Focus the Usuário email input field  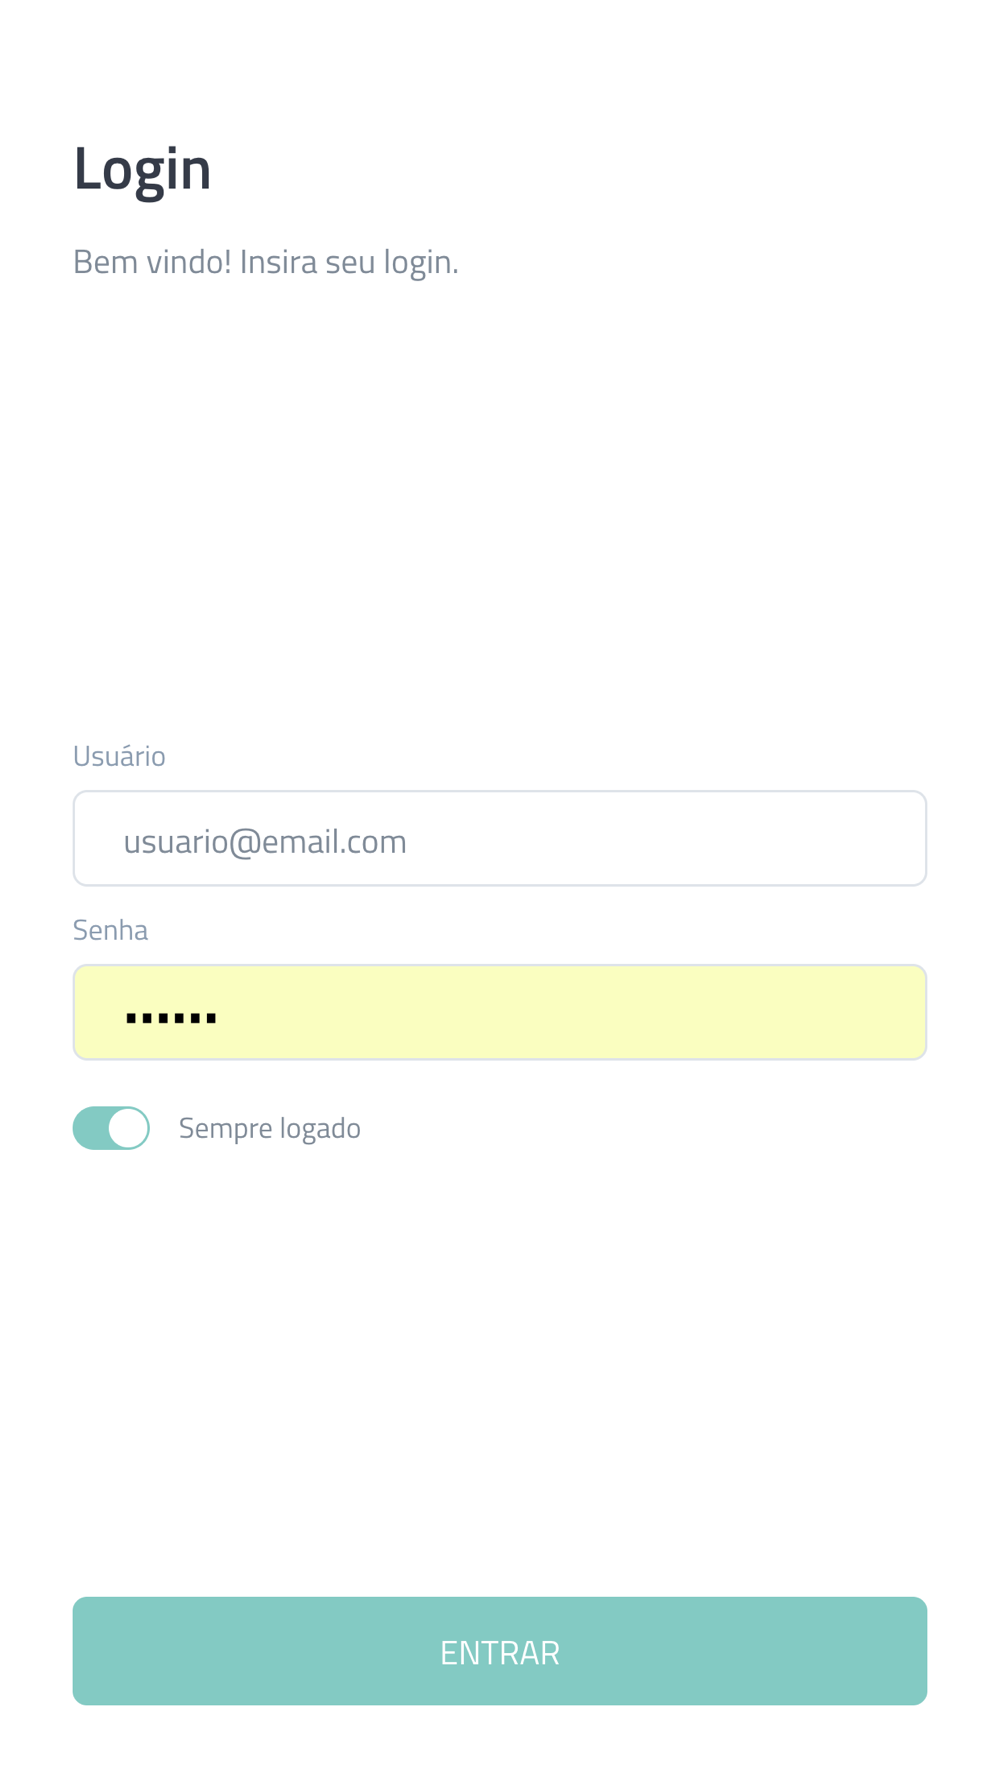(500, 838)
